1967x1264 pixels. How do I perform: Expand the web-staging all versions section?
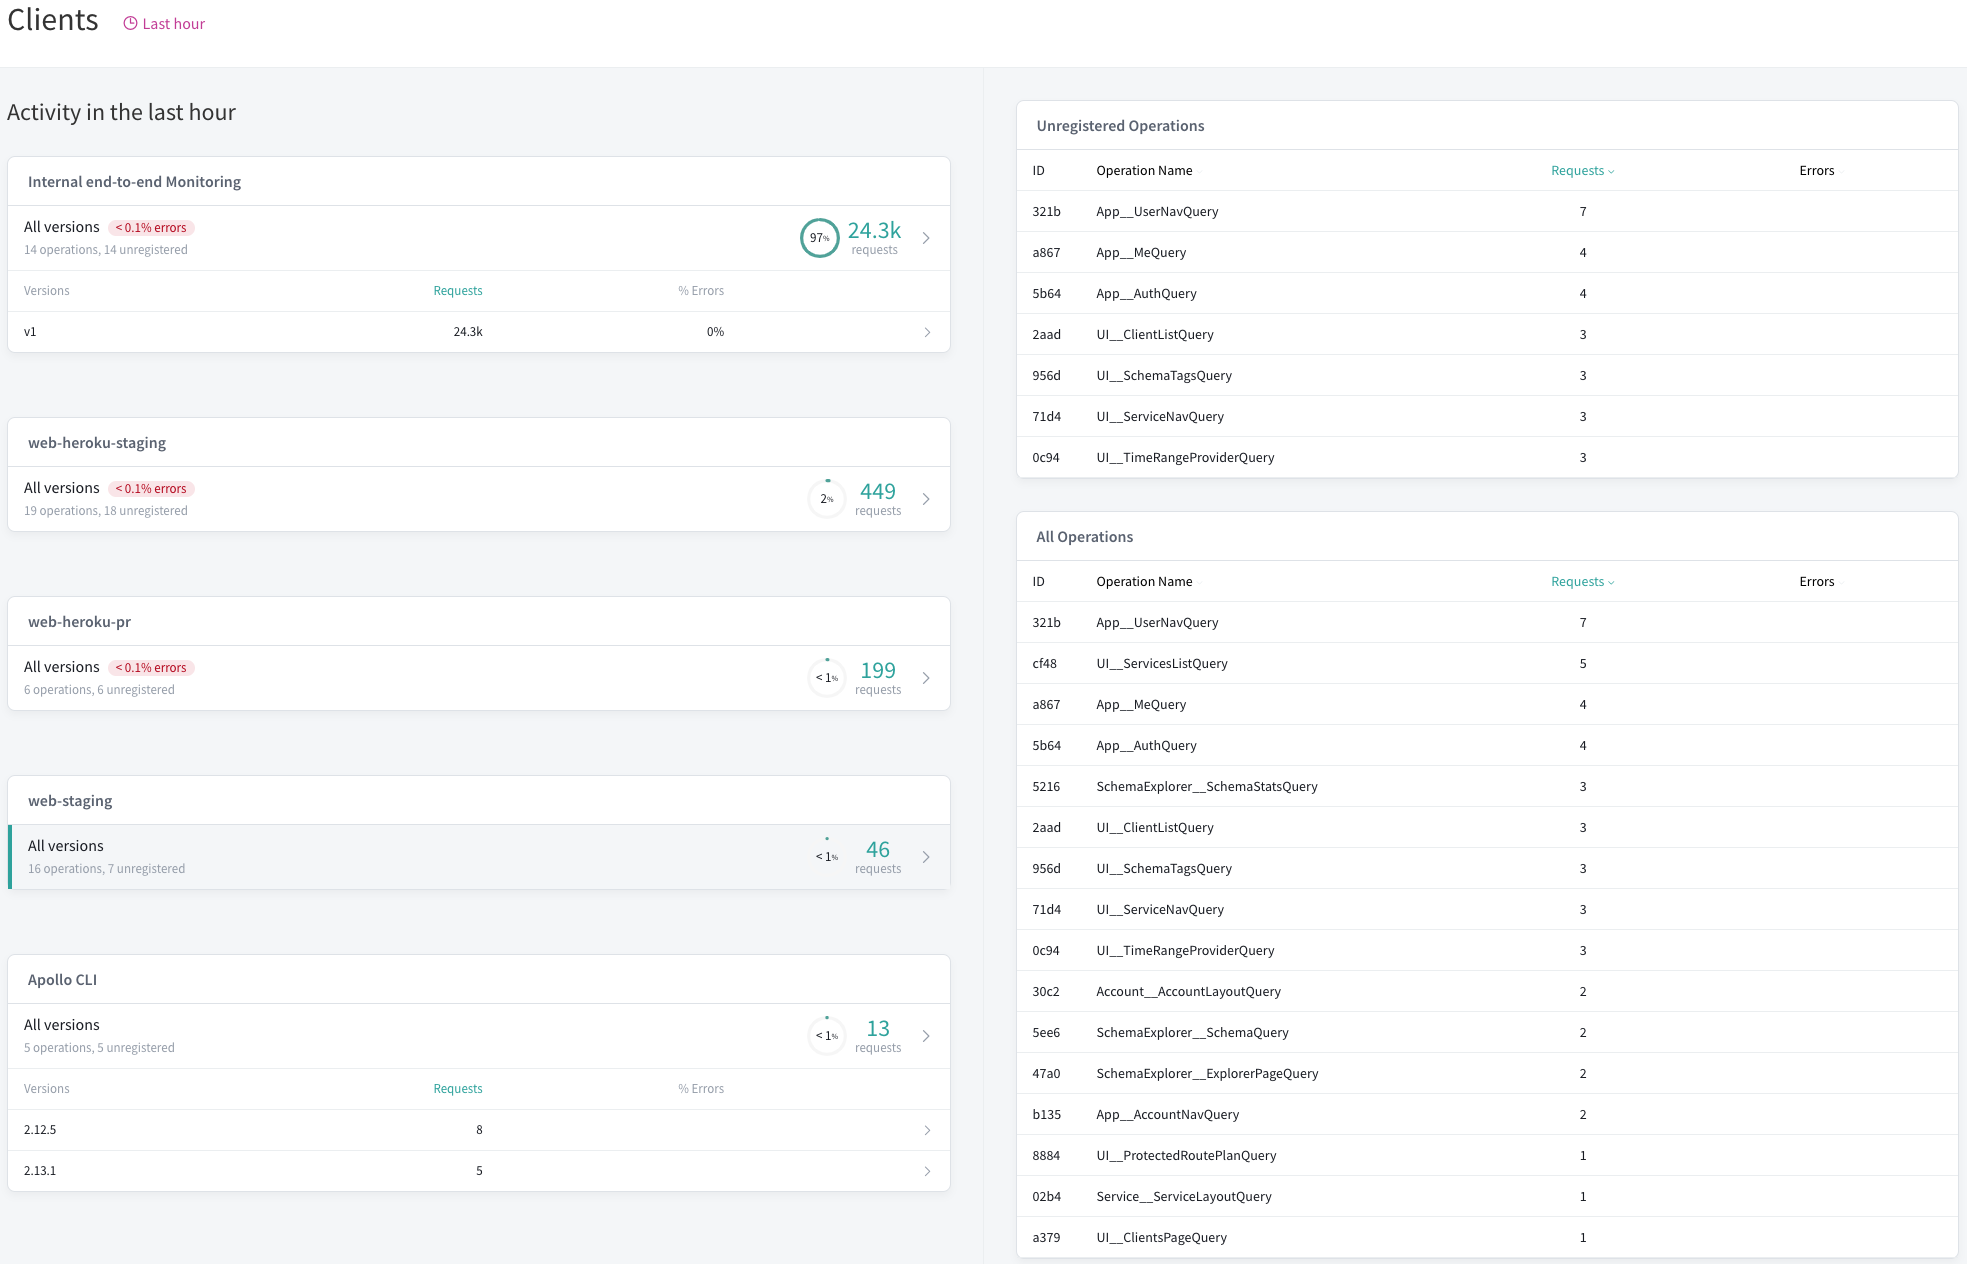tap(928, 856)
